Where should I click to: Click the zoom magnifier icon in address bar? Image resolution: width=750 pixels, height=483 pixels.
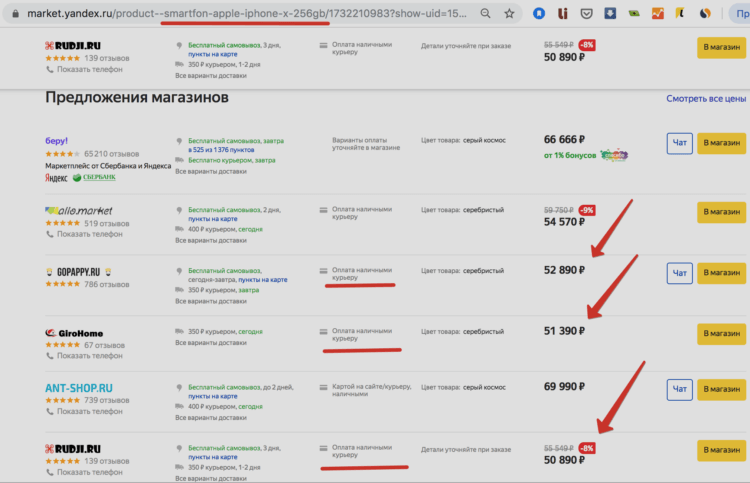point(485,13)
